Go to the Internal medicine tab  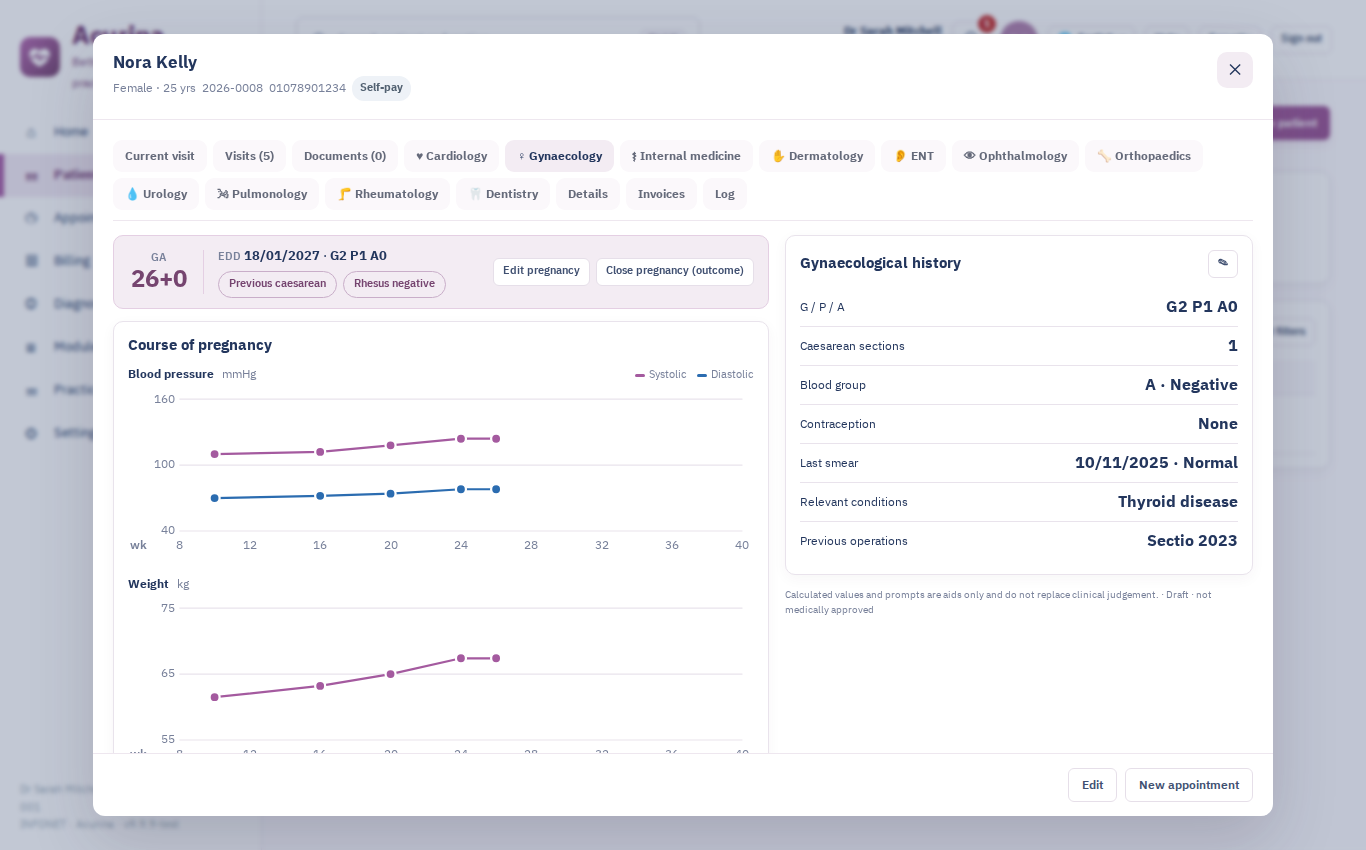pos(686,156)
